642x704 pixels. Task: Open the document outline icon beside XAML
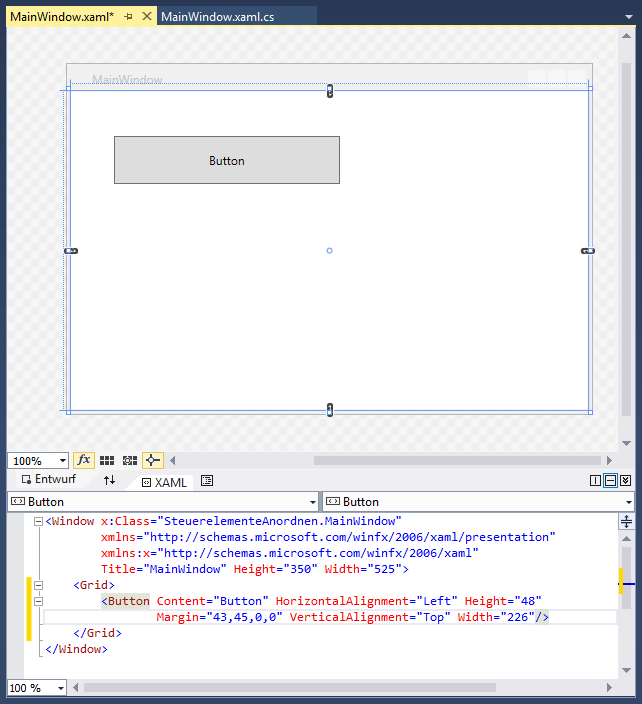(x=207, y=481)
